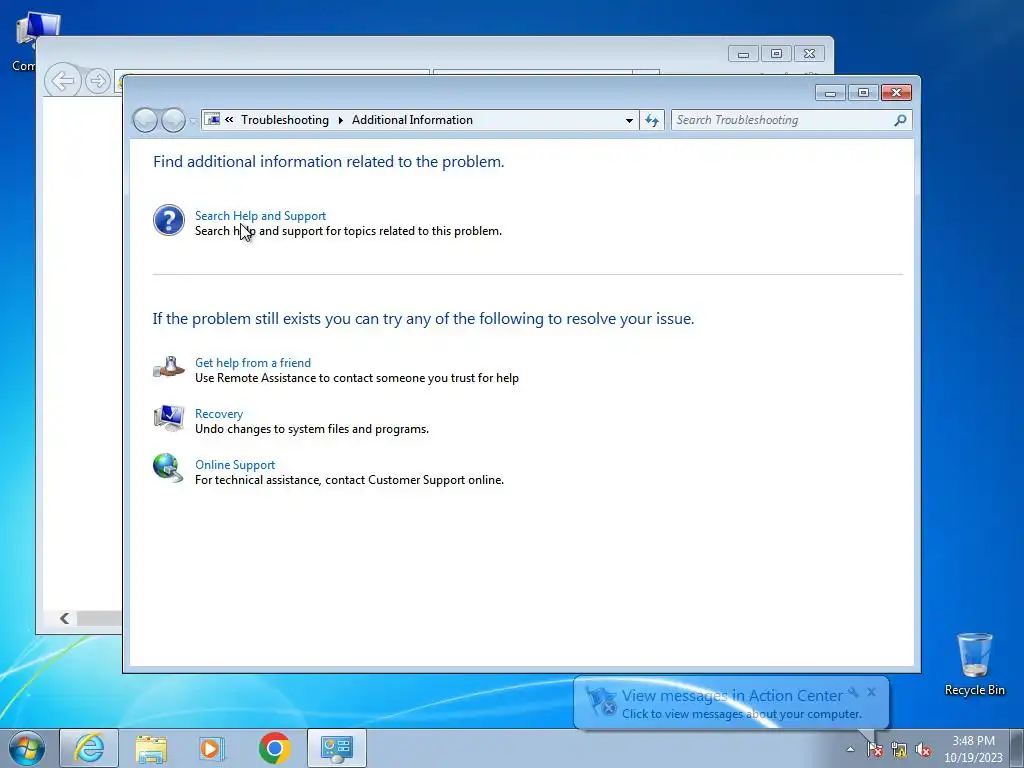
Task: Click the Troubleshooting breadcrumb in address bar
Action: click(x=285, y=120)
